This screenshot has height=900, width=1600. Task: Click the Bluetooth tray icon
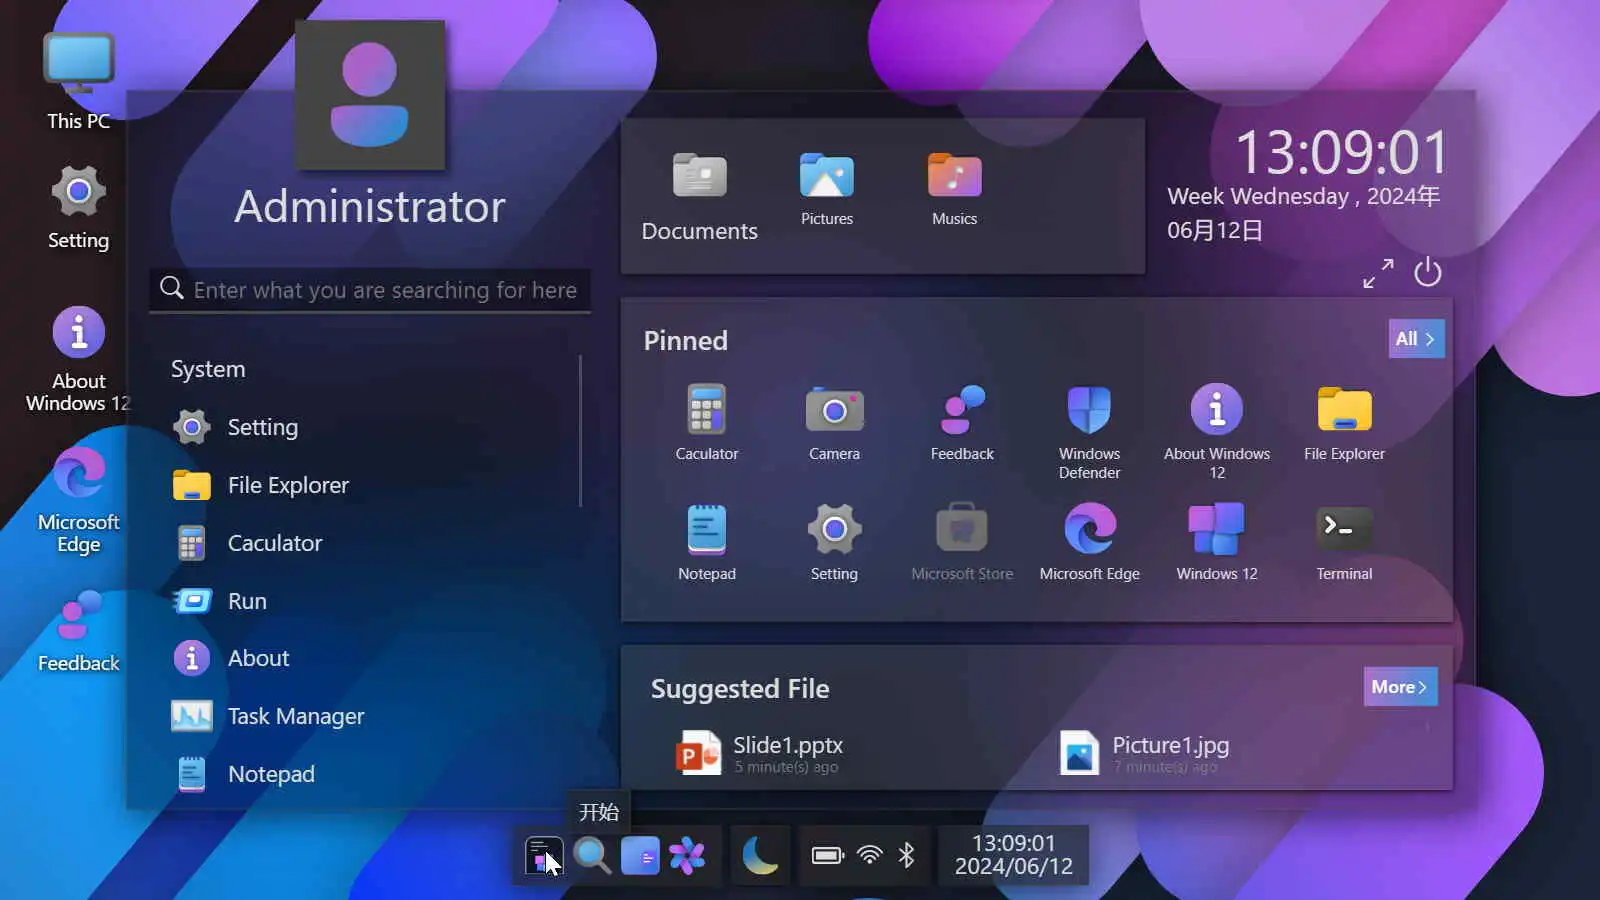907,855
